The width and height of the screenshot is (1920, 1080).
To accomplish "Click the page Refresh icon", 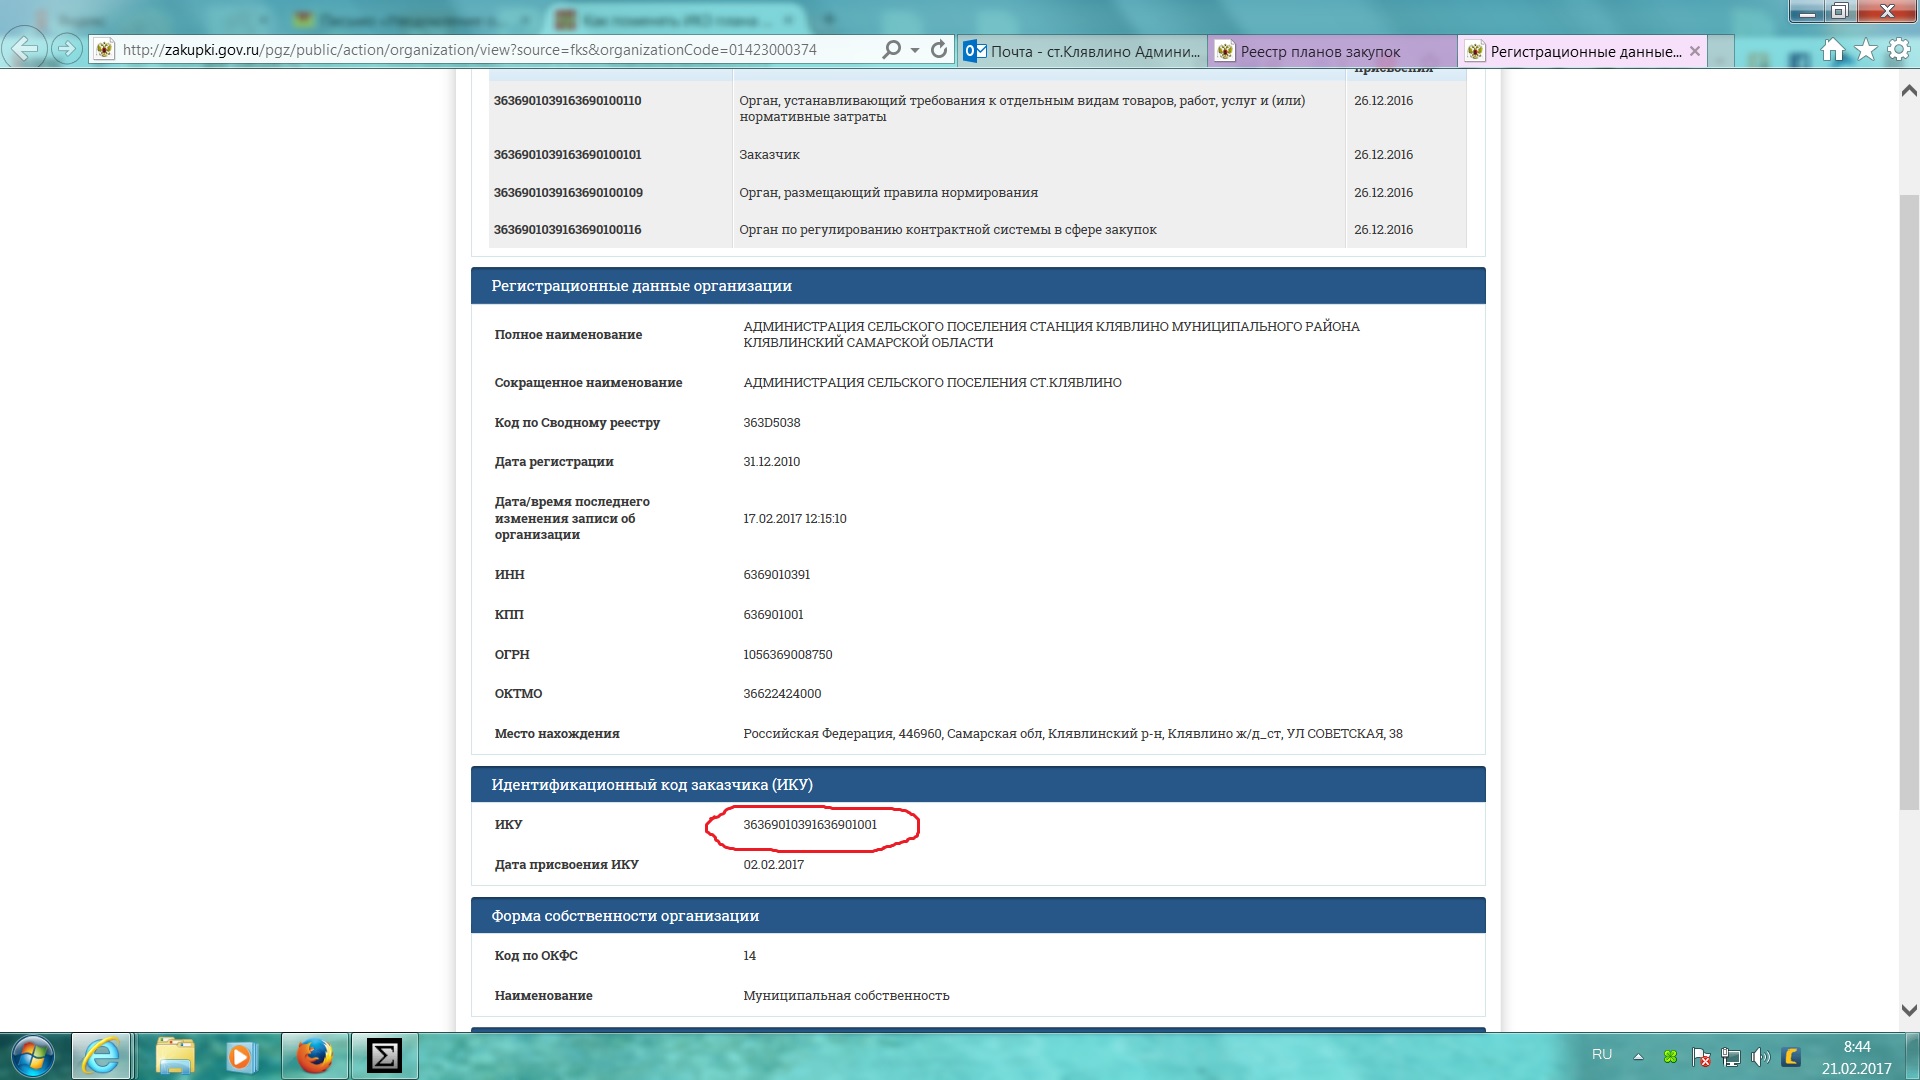I will 938,50.
